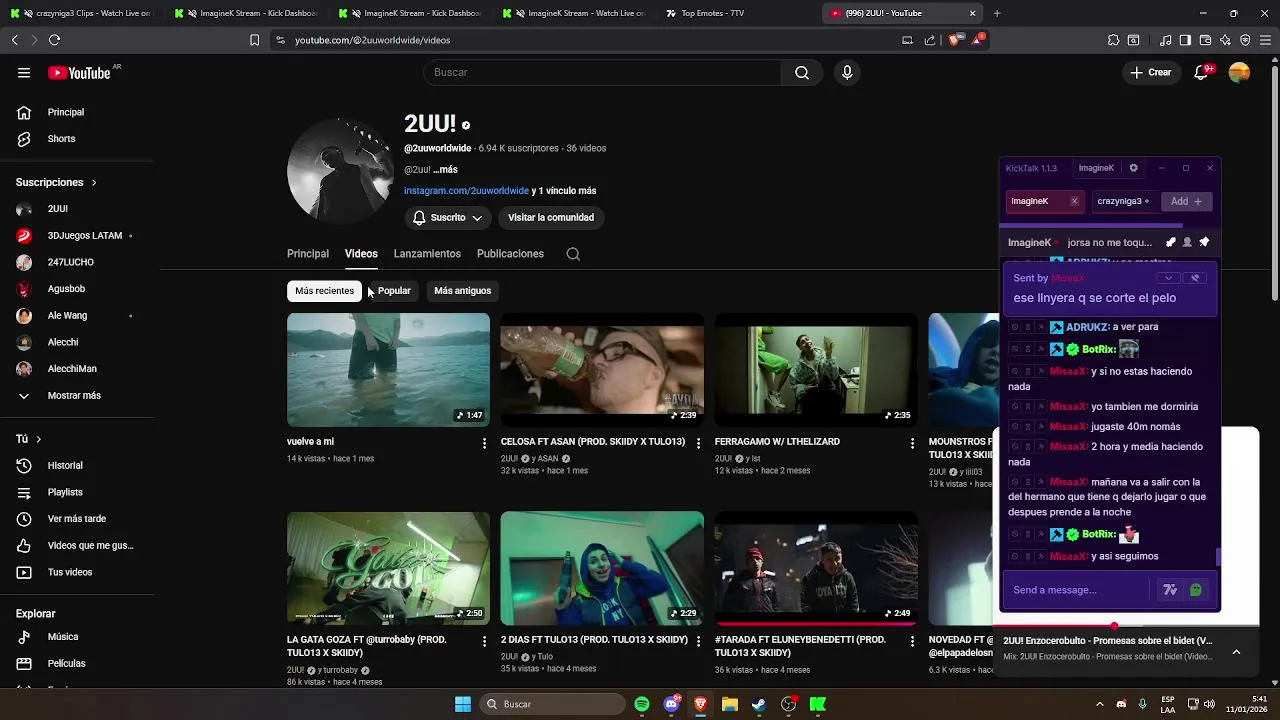Switch to the Principal channel tab
The width and height of the screenshot is (1280, 720).
point(308,254)
